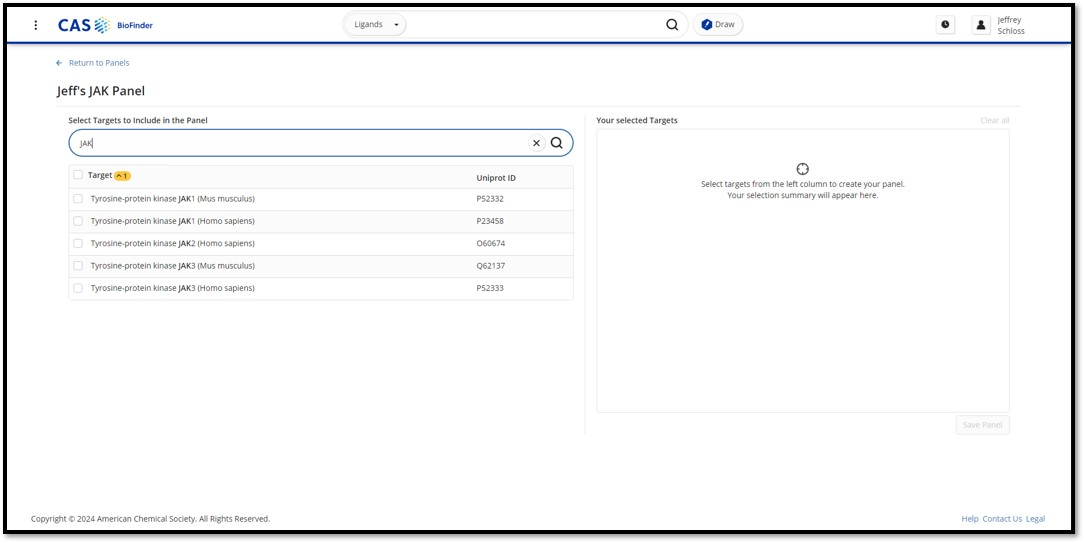Open the three-dot main menu
Image resolution: width=1084 pixels, height=543 pixels.
coord(36,25)
